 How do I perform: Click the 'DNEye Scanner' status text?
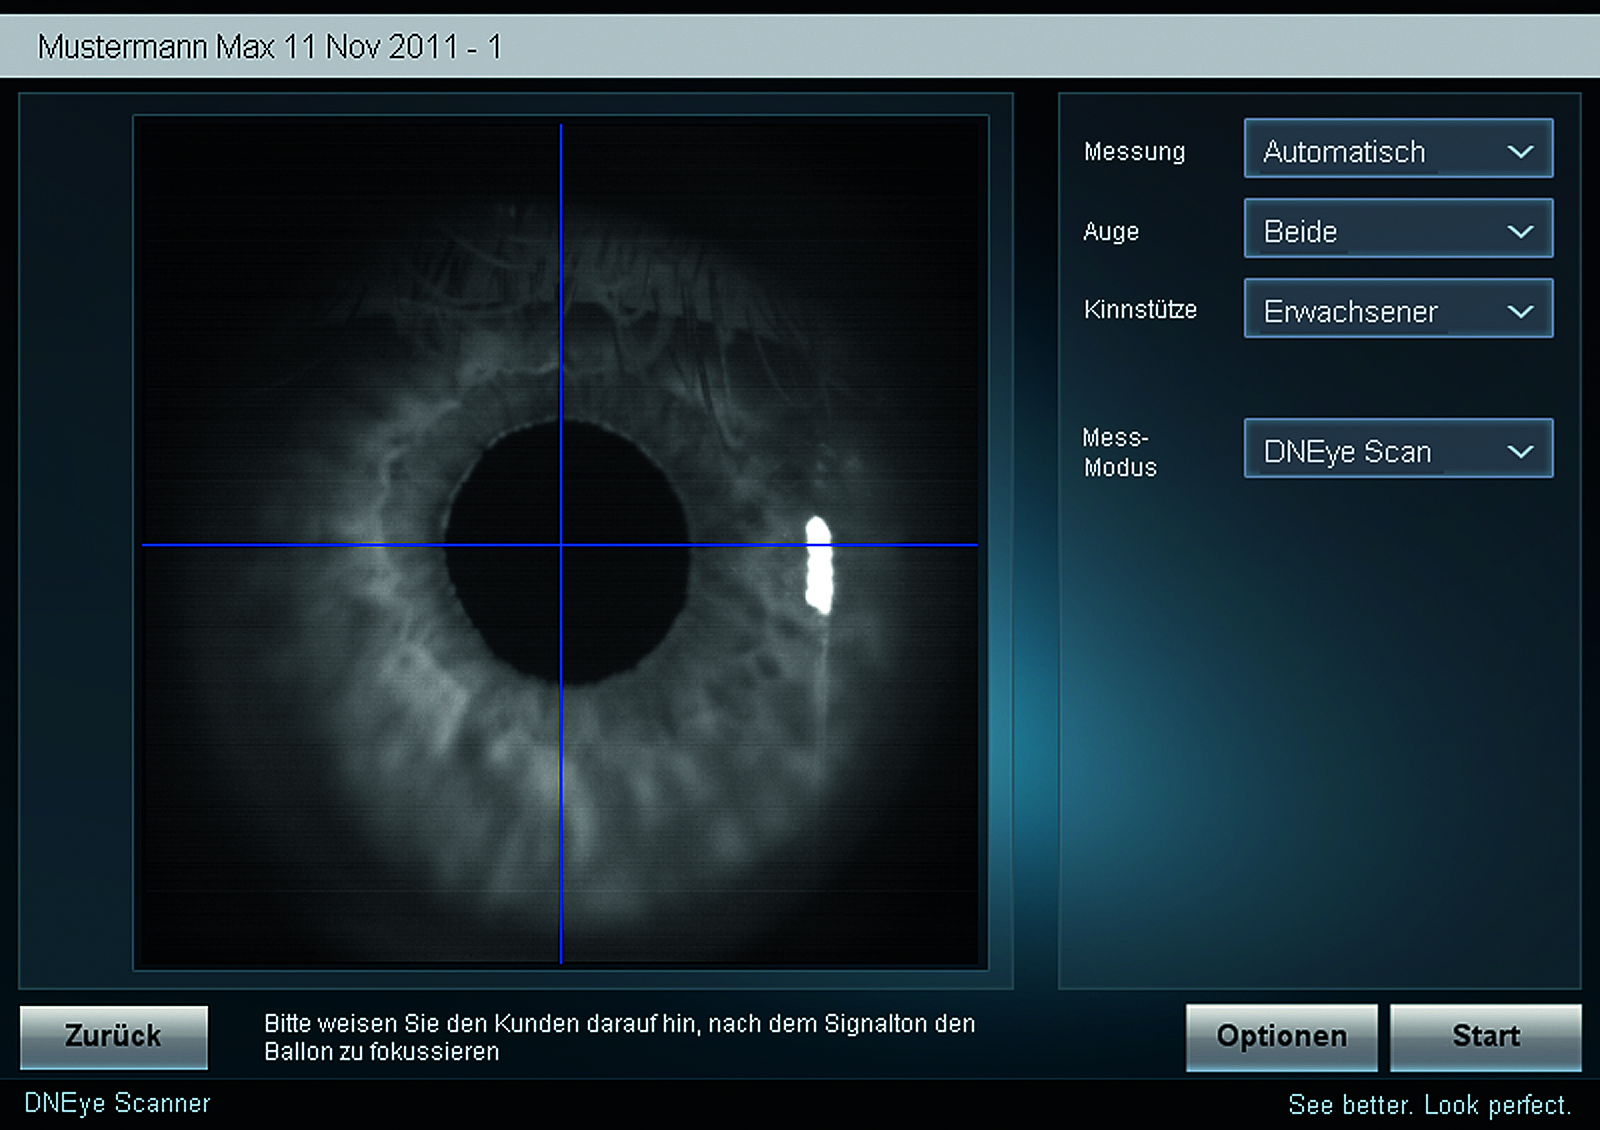pos(117,1103)
